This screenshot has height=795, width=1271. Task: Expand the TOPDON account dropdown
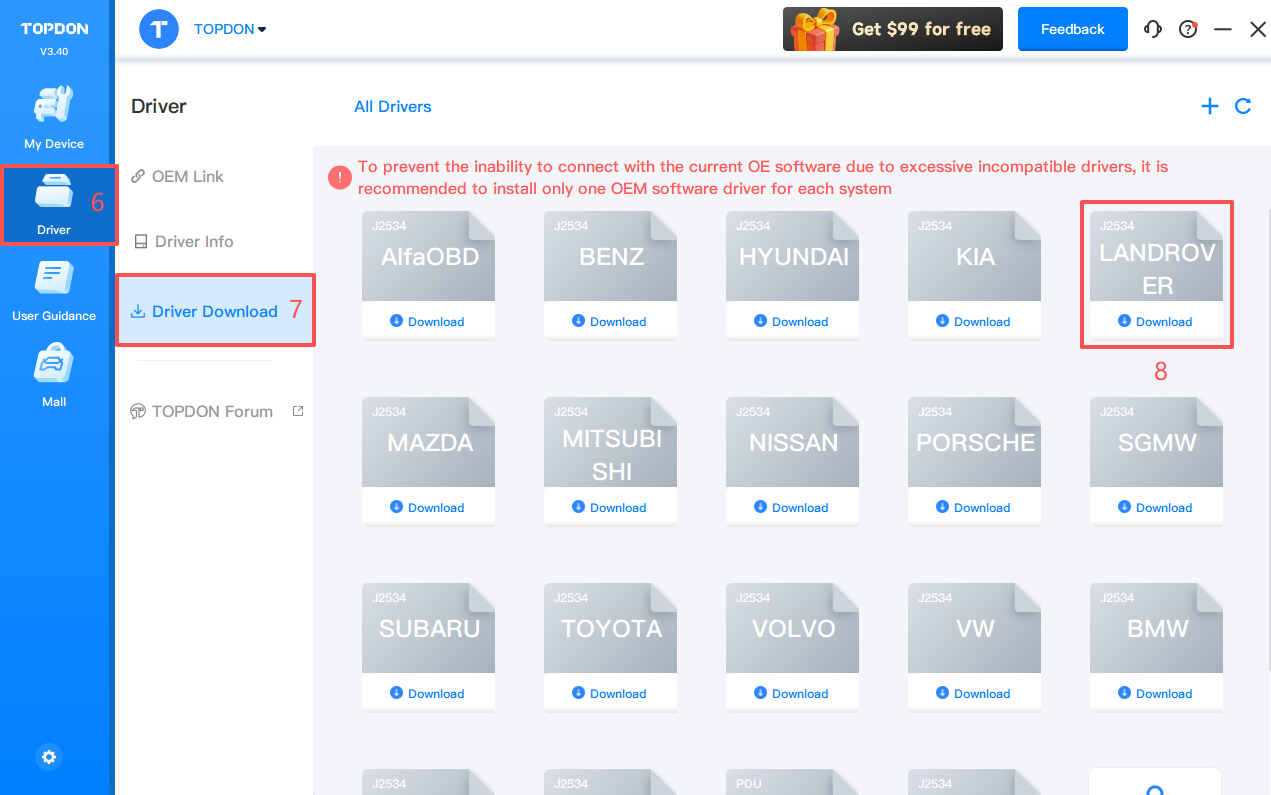click(229, 29)
